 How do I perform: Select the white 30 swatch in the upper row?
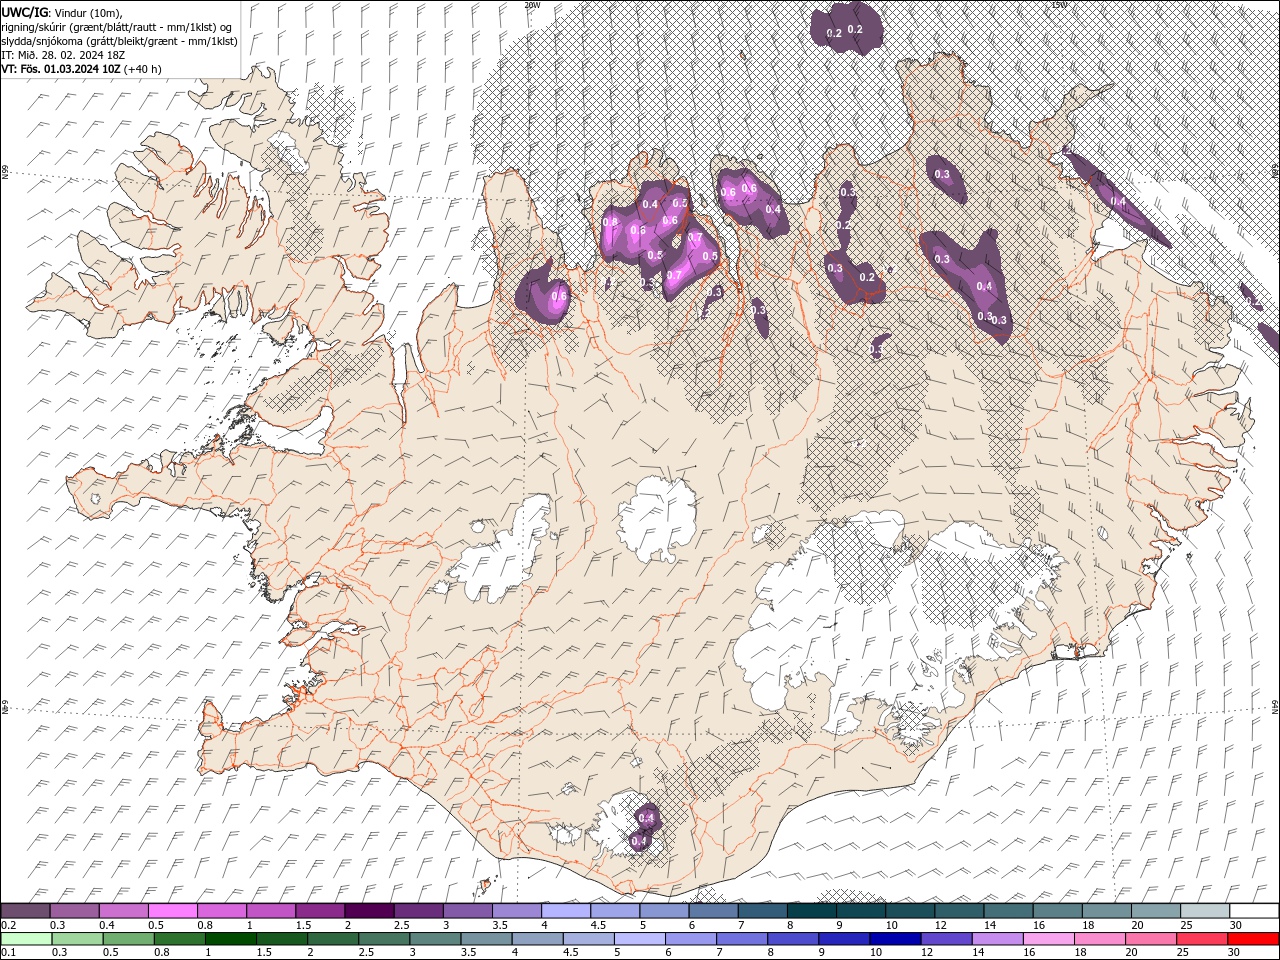pos(1254,910)
